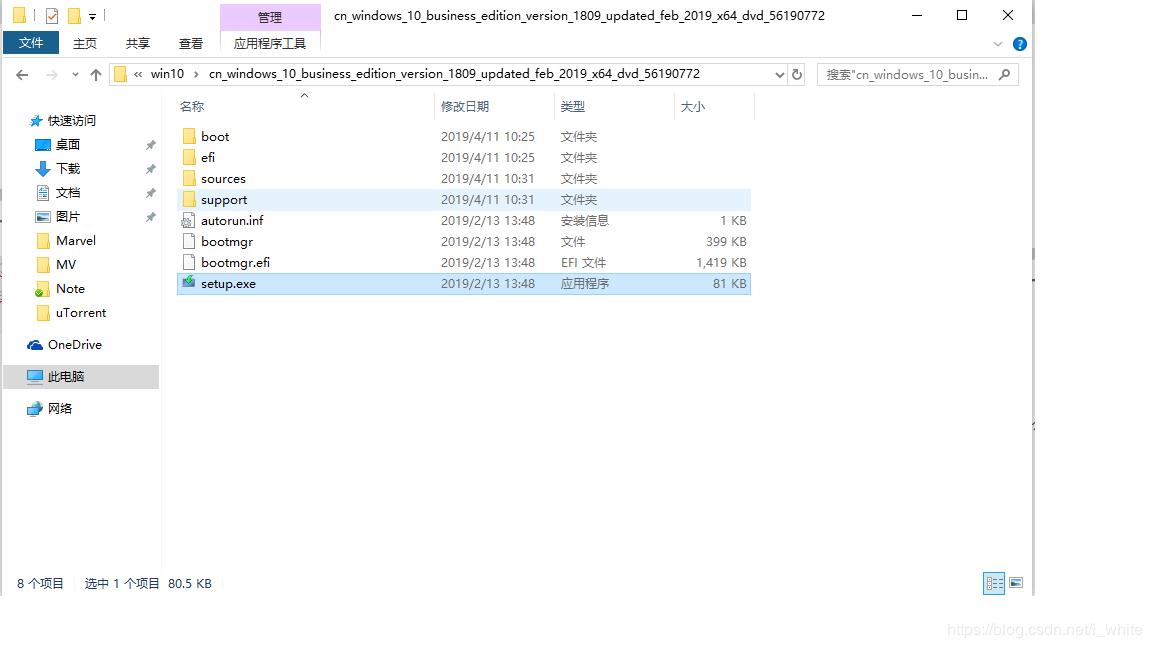
Task: Expand hidden path with the double chevron
Action: coord(138,74)
